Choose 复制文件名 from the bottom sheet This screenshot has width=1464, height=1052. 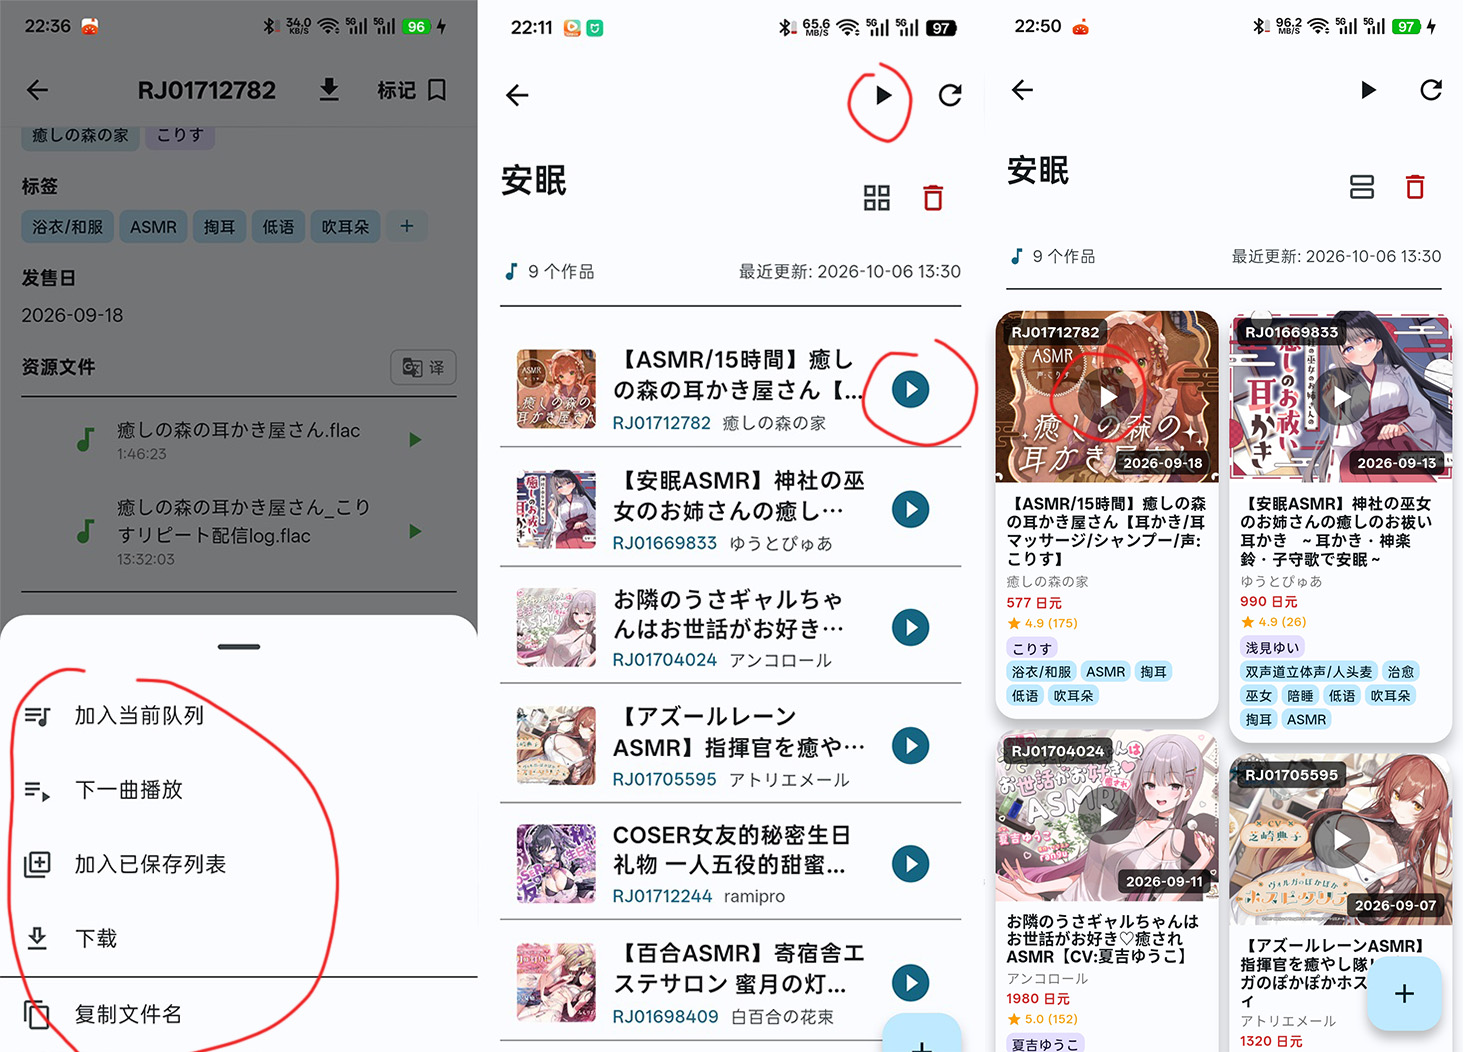tap(238, 1014)
